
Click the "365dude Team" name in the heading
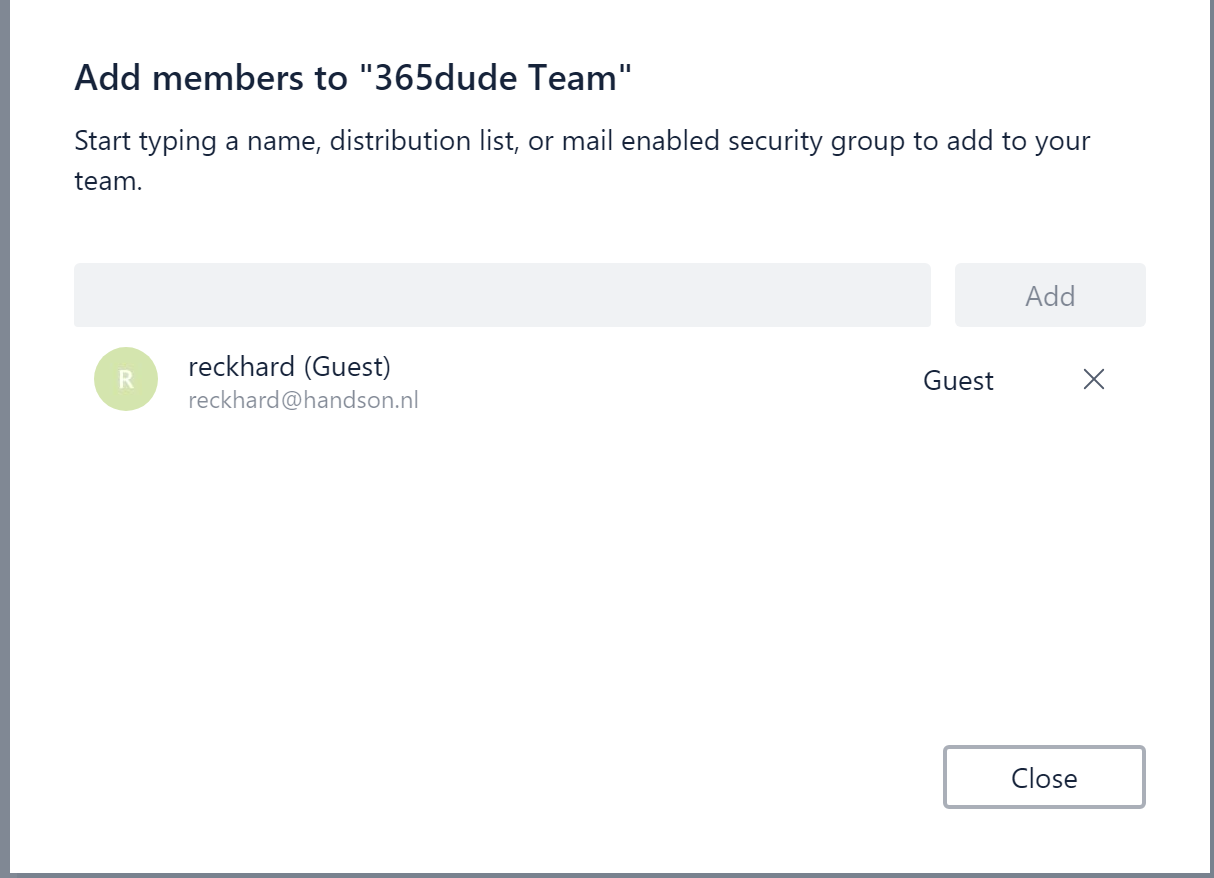point(495,78)
